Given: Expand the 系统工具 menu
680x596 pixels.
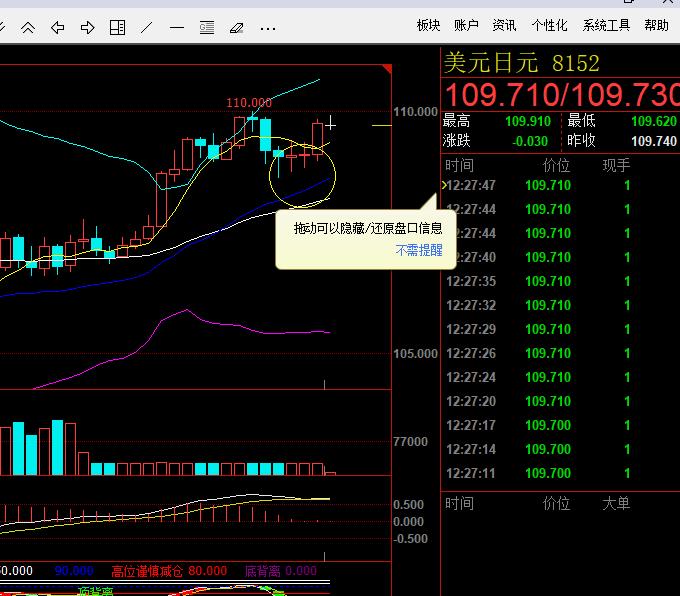Looking at the screenshot, I should pos(606,25).
